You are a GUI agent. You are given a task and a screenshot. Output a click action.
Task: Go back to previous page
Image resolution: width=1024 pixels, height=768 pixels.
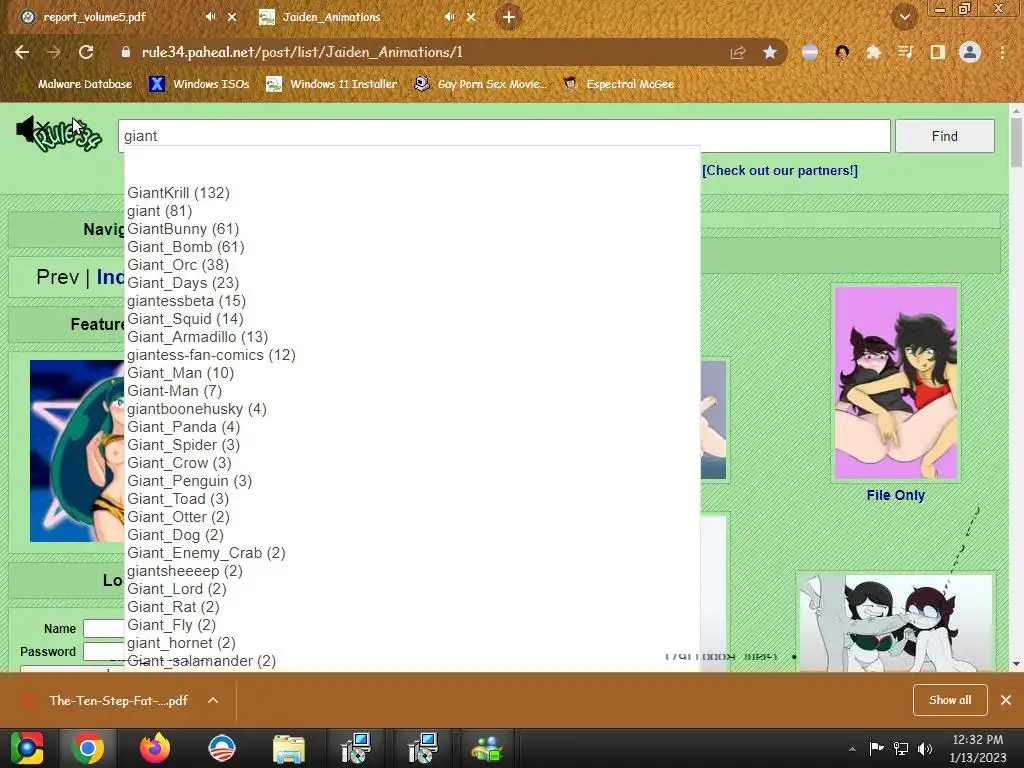pyautogui.click(x=22, y=52)
